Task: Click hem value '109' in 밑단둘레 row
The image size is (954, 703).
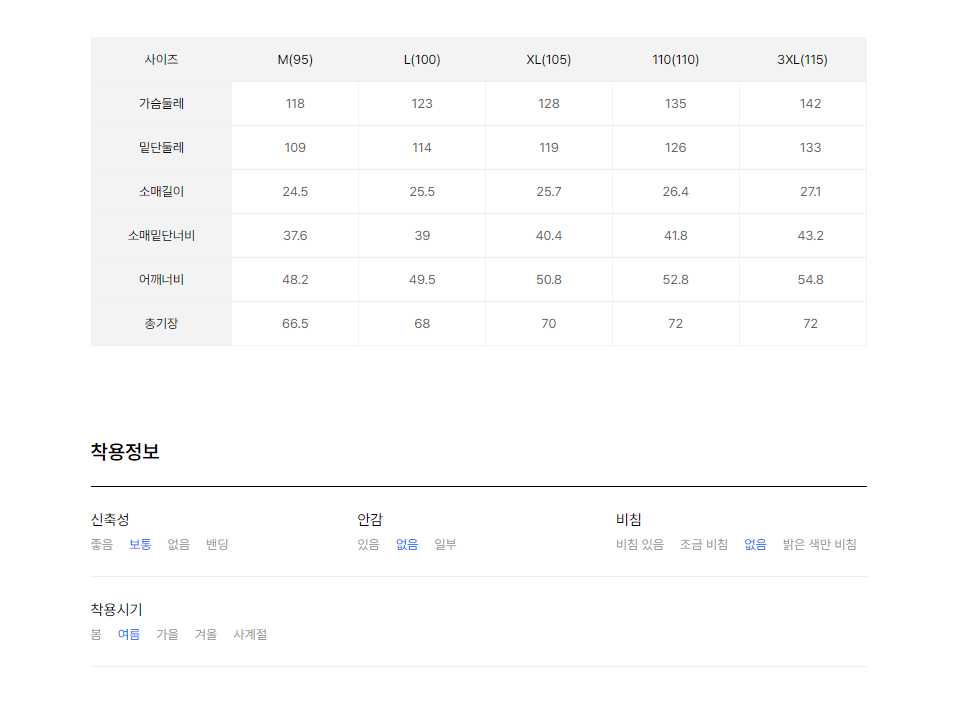Action: [x=295, y=147]
